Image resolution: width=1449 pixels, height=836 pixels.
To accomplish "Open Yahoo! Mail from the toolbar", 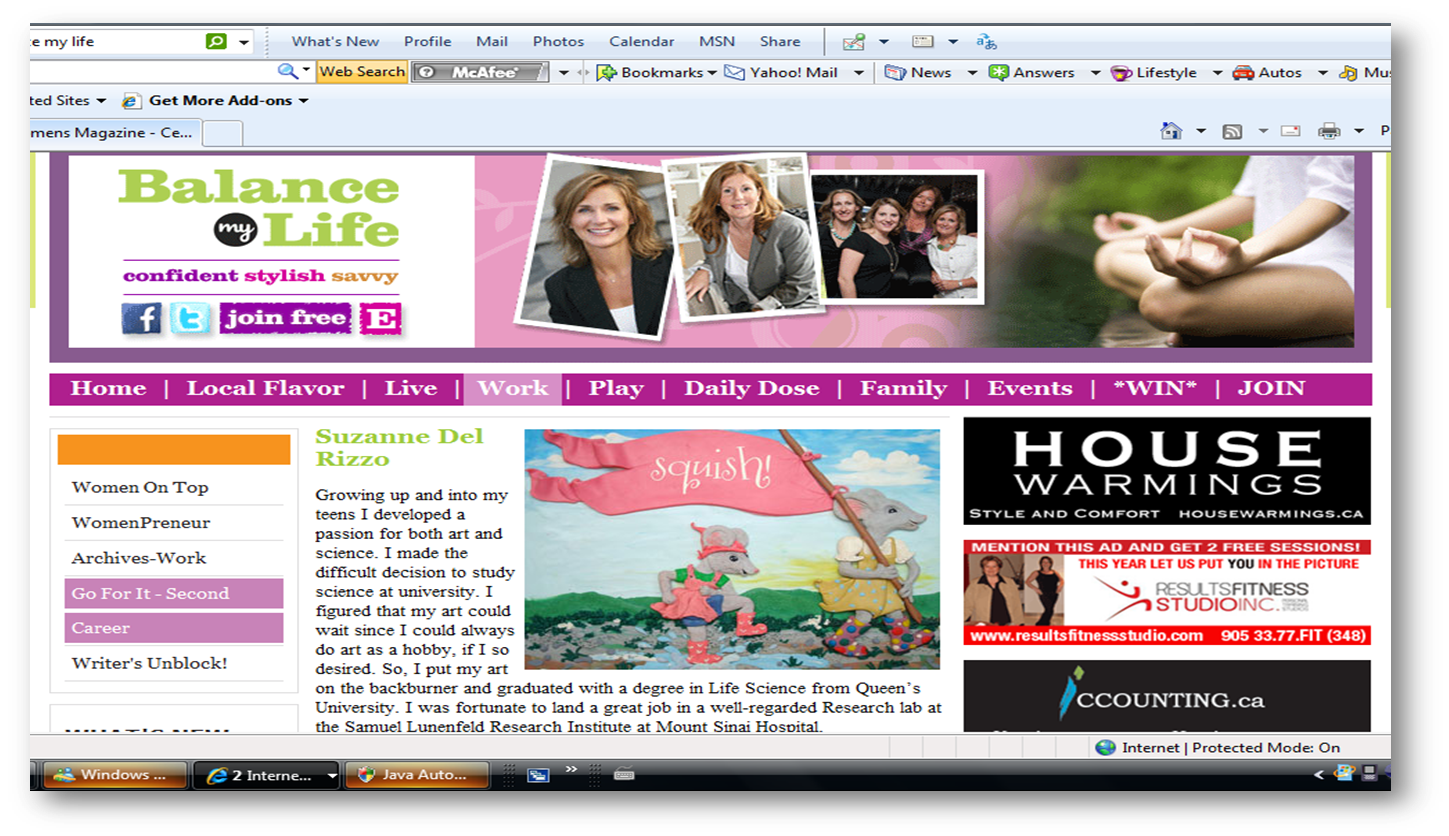I will point(781,72).
